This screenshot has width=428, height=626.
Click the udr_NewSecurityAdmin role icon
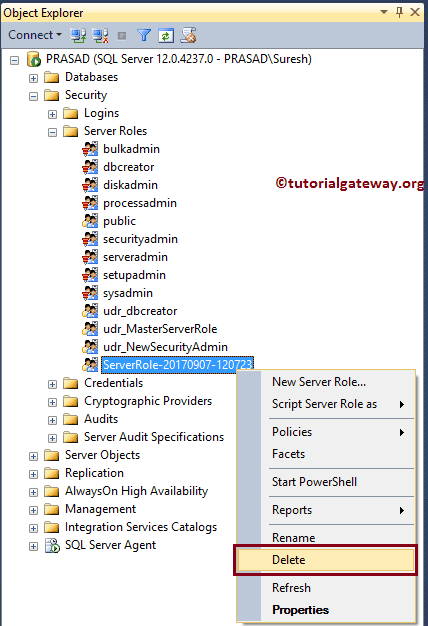coord(90,347)
